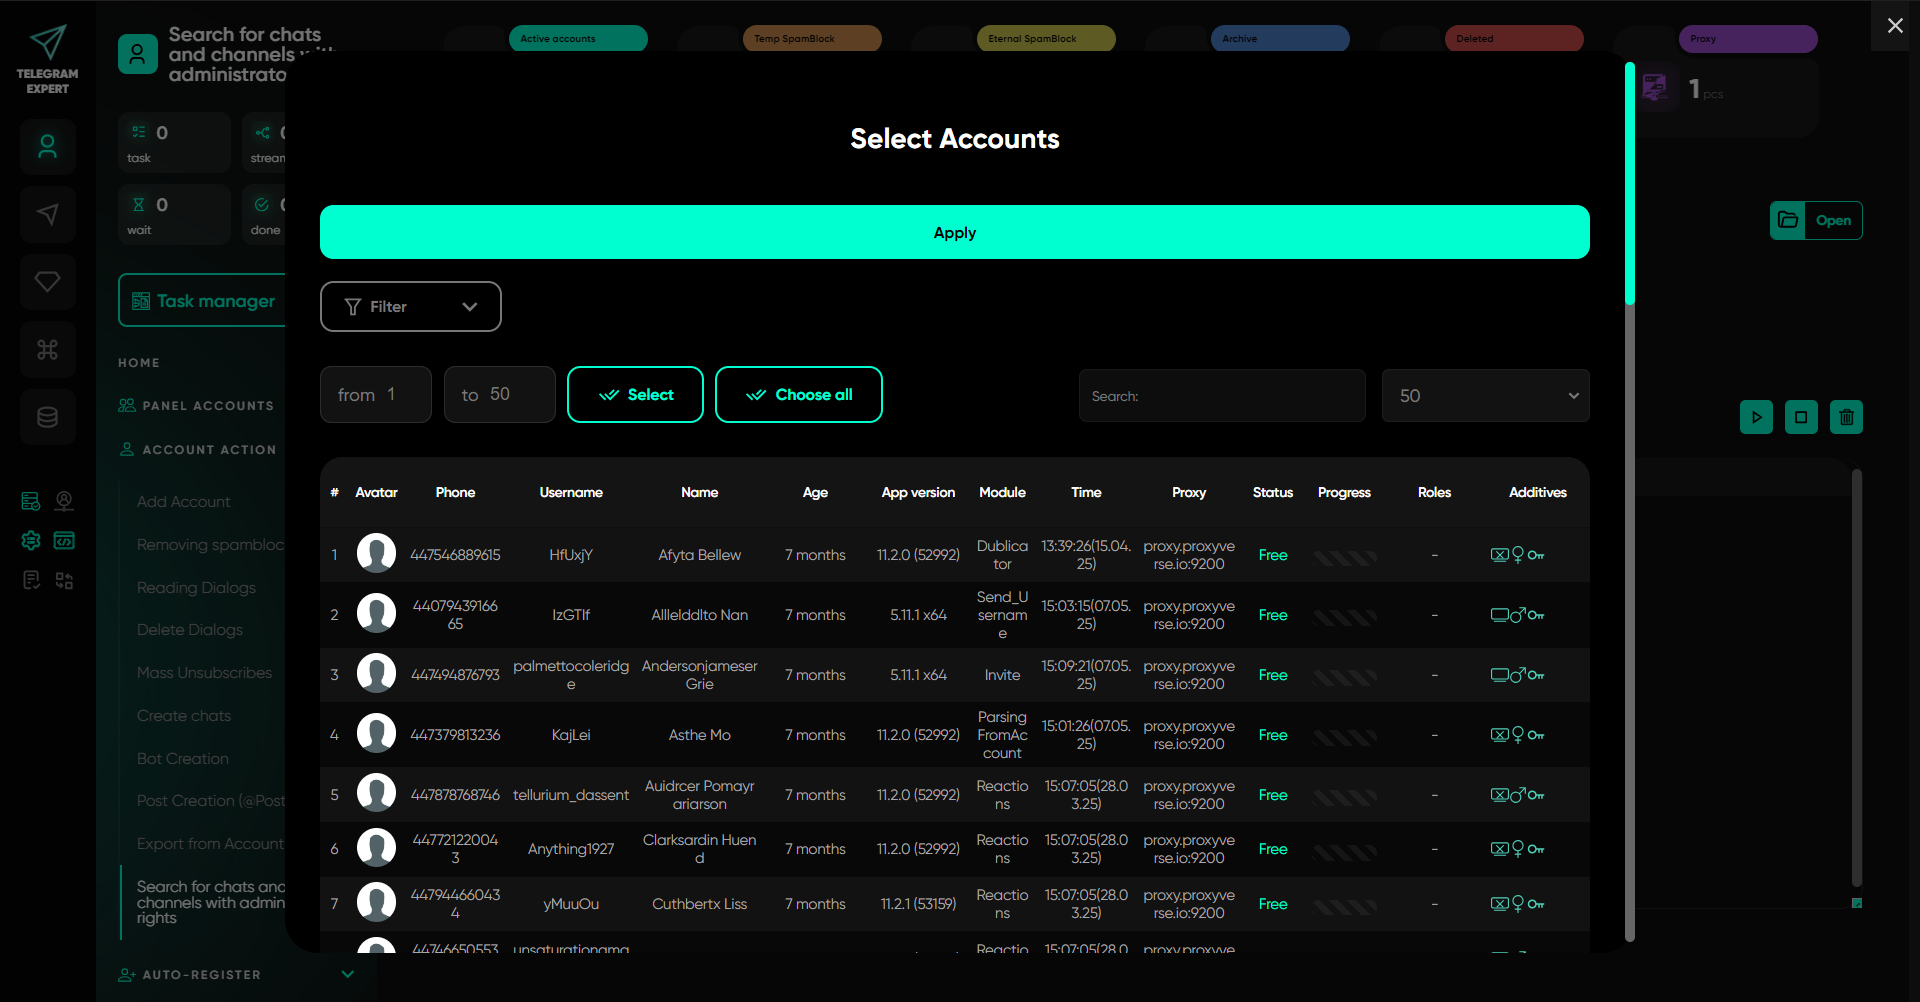Click the trash delete icon
The image size is (1920, 1002).
coord(1846,417)
